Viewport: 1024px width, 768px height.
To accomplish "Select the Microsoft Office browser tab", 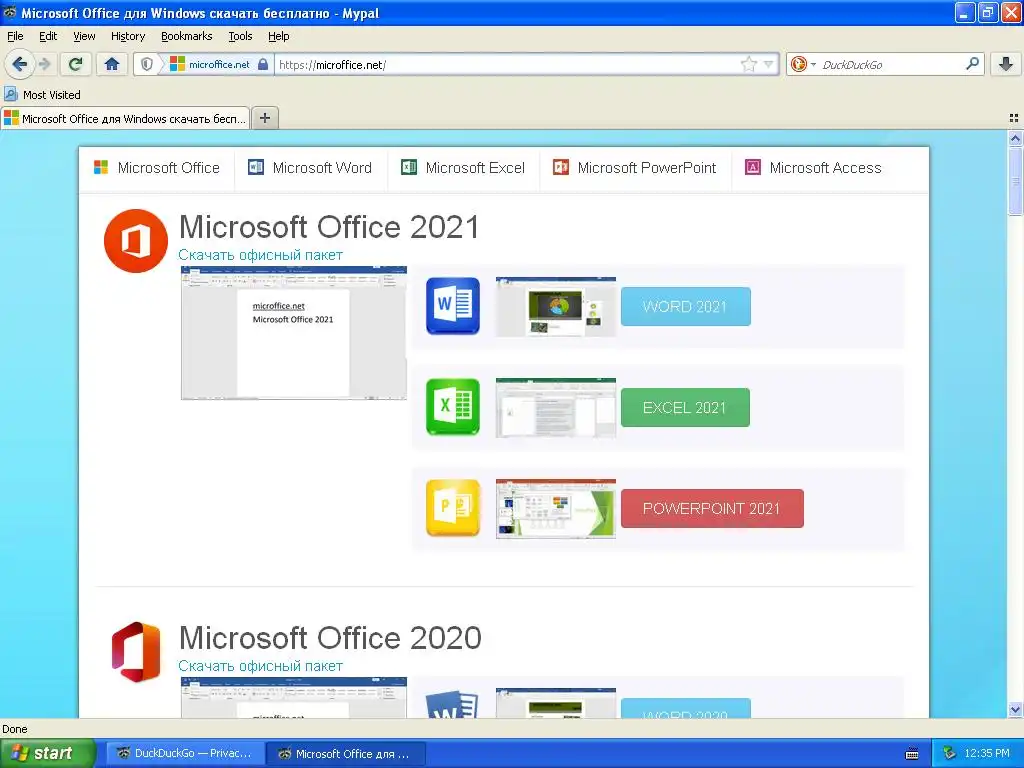I will [x=125, y=118].
